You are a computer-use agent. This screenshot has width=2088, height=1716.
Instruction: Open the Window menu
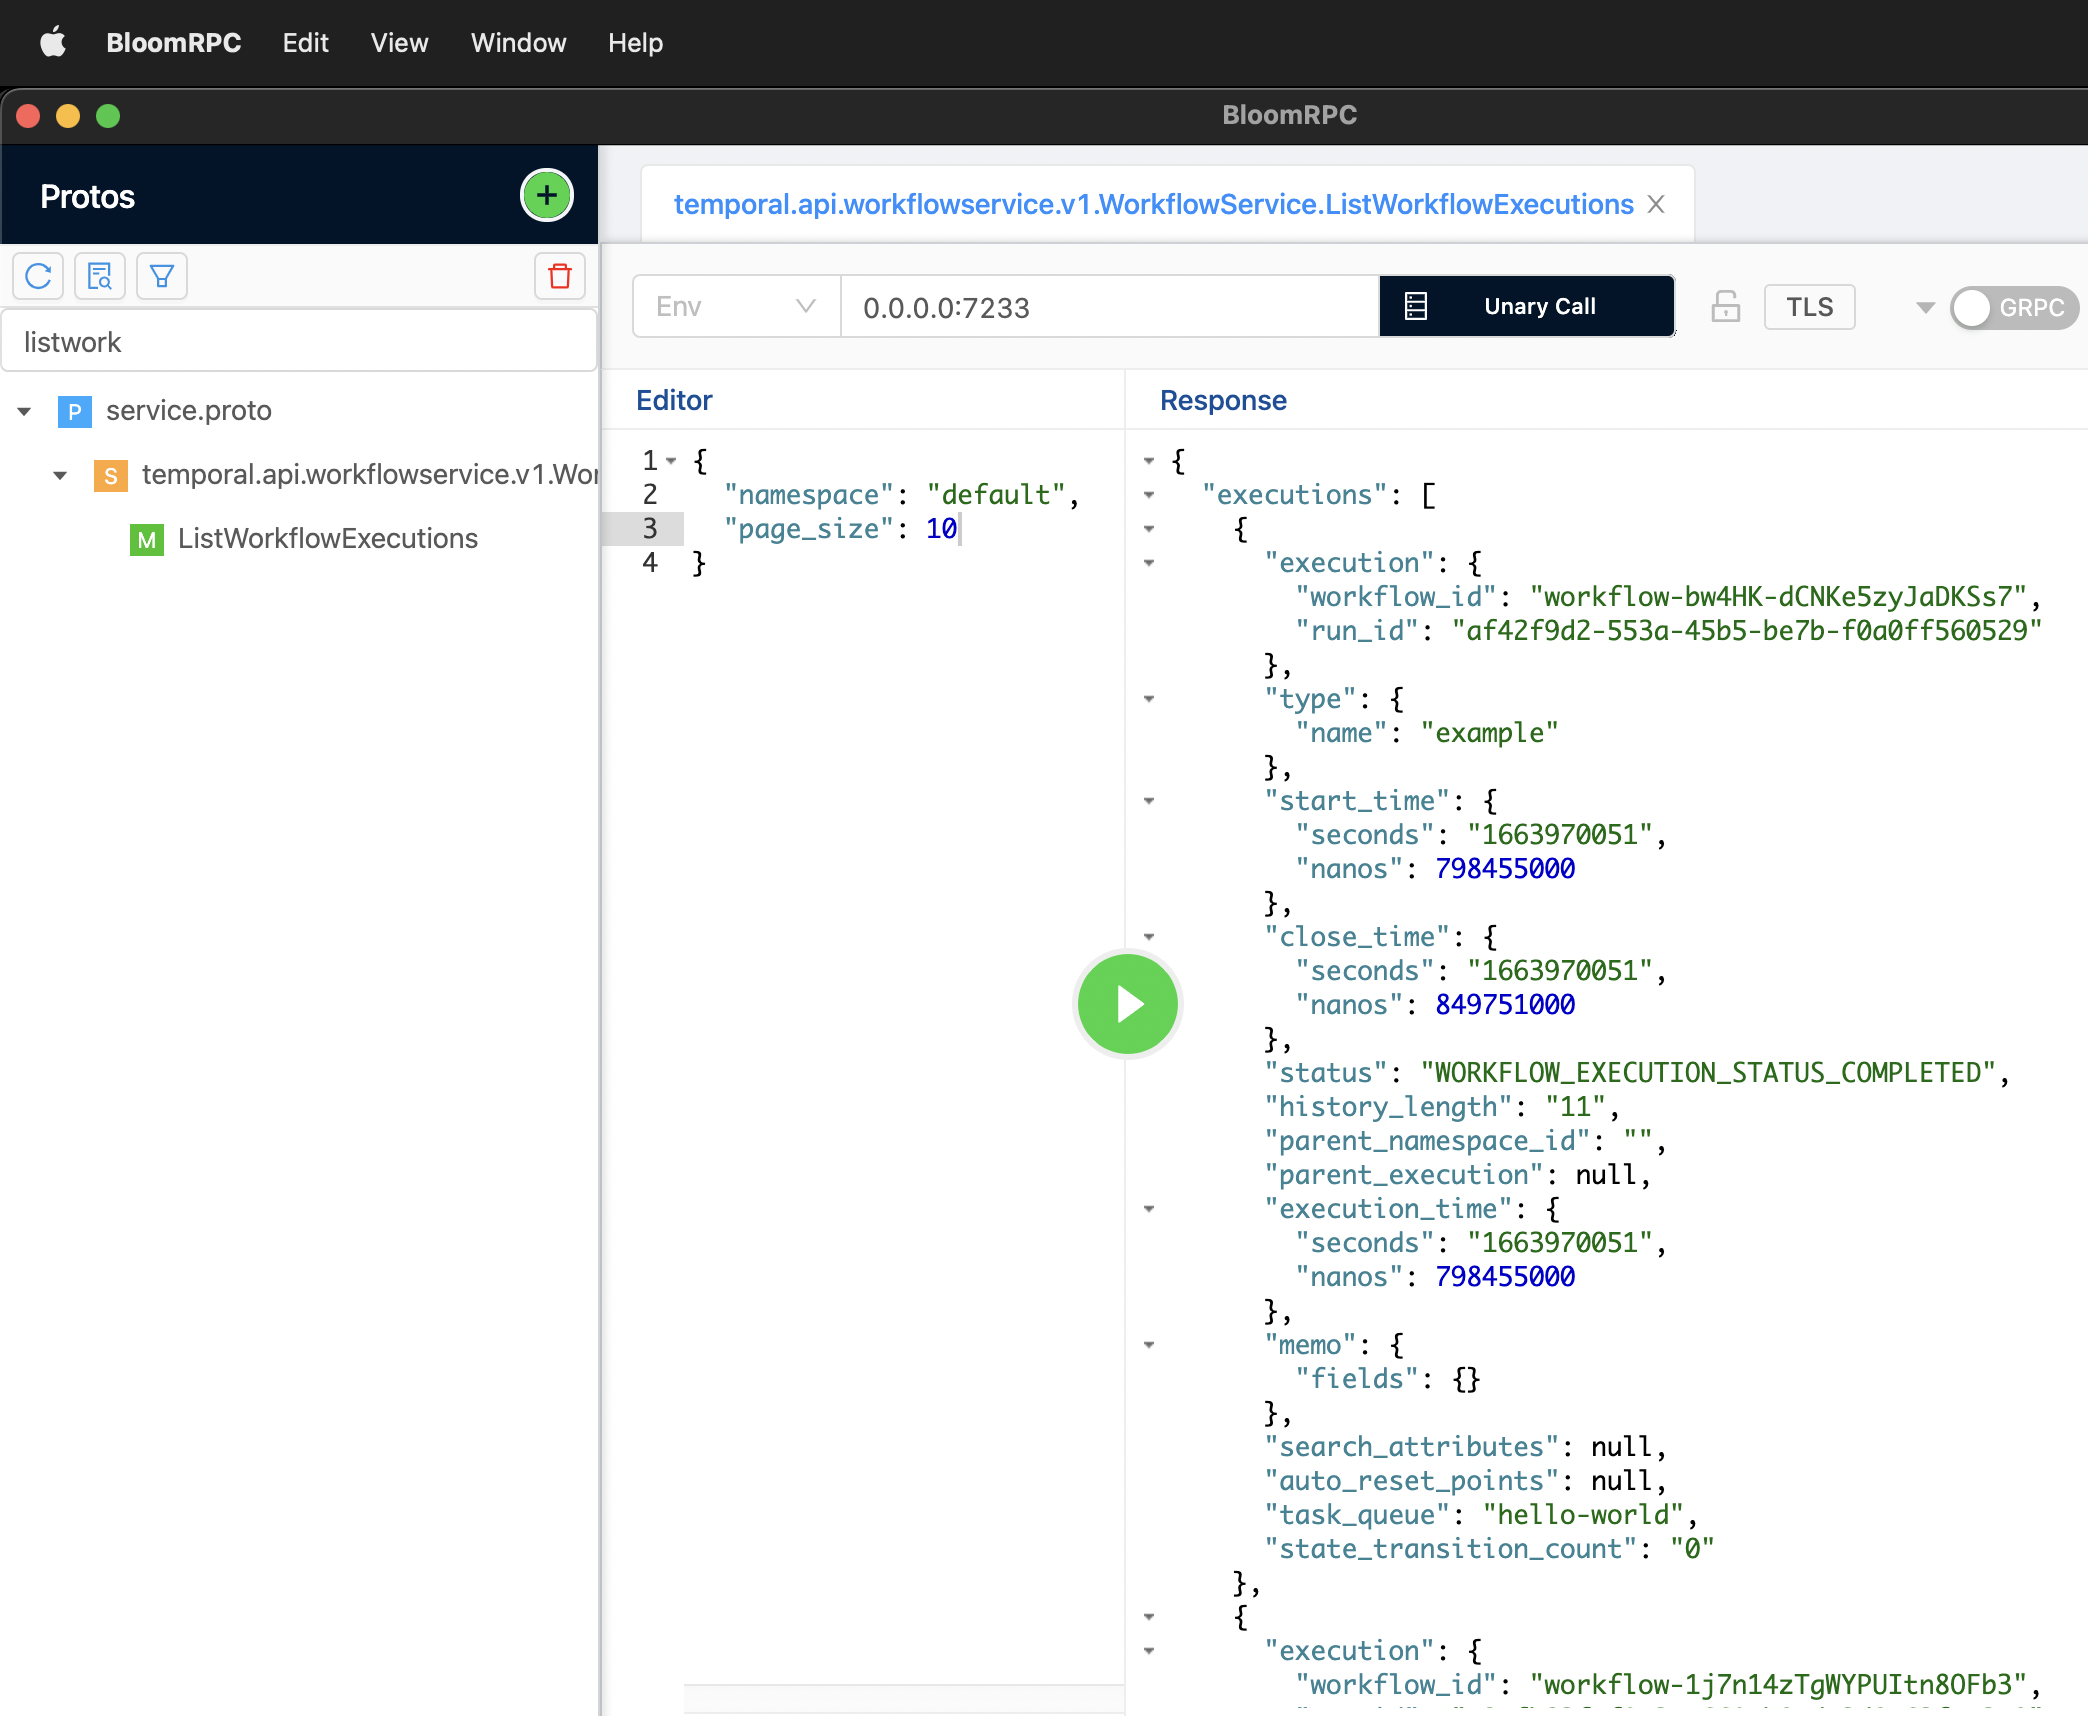pyautogui.click(x=518, y=43)
